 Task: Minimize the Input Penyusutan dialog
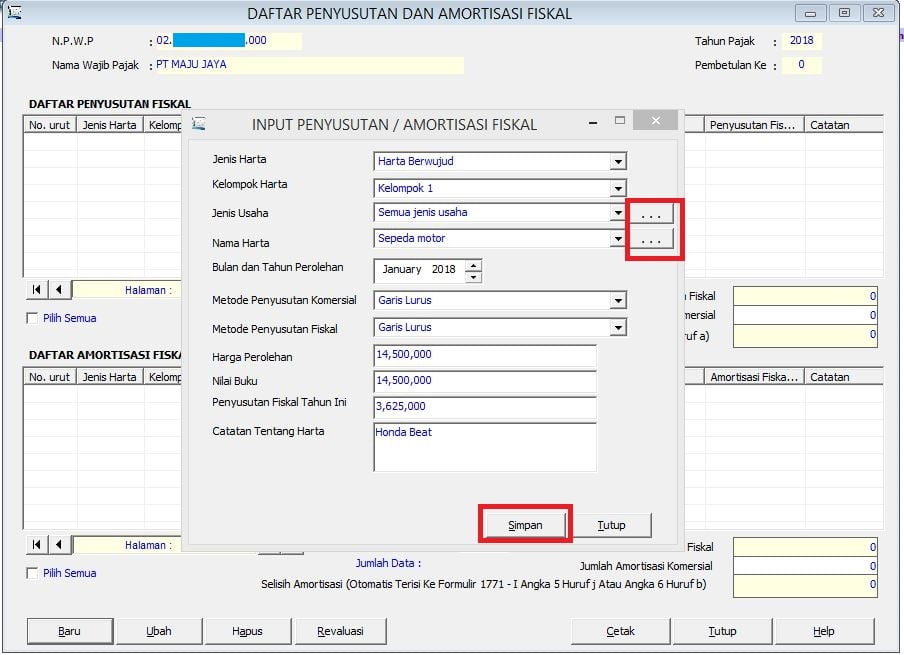(x=593, y=122)
